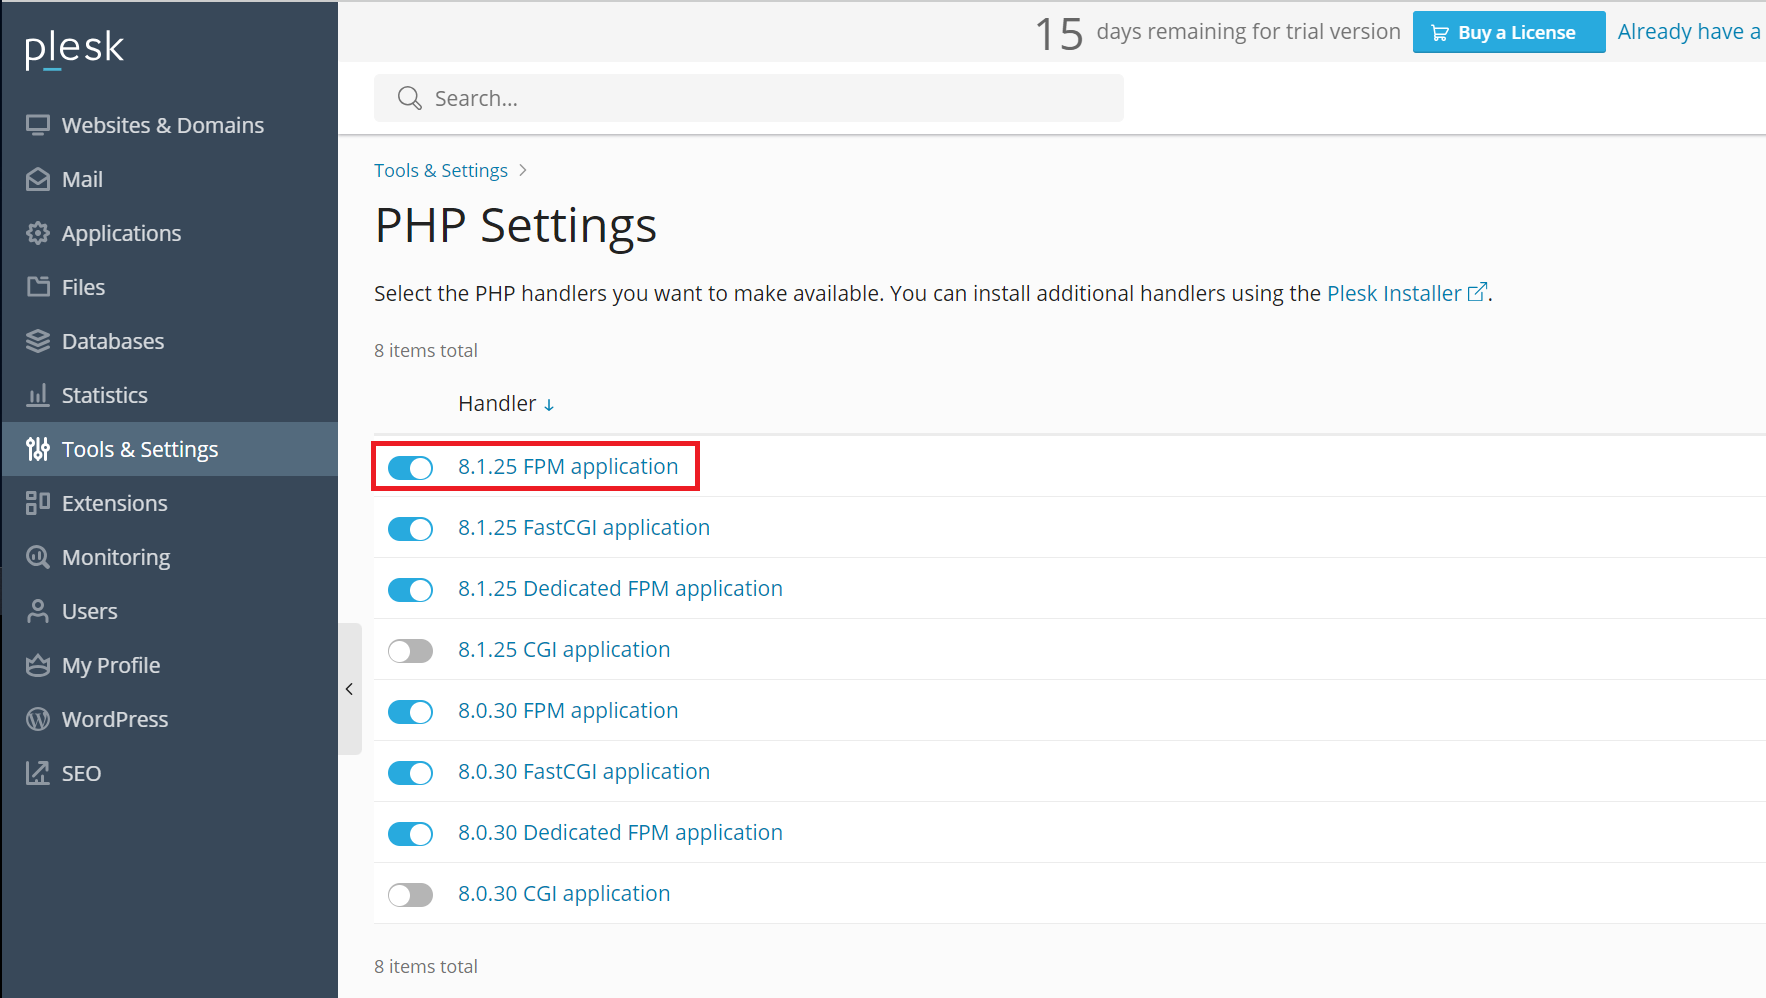Click the Mail envelope icon
The height and width of the screenshot is (998, 1766).
coord(38,179)
